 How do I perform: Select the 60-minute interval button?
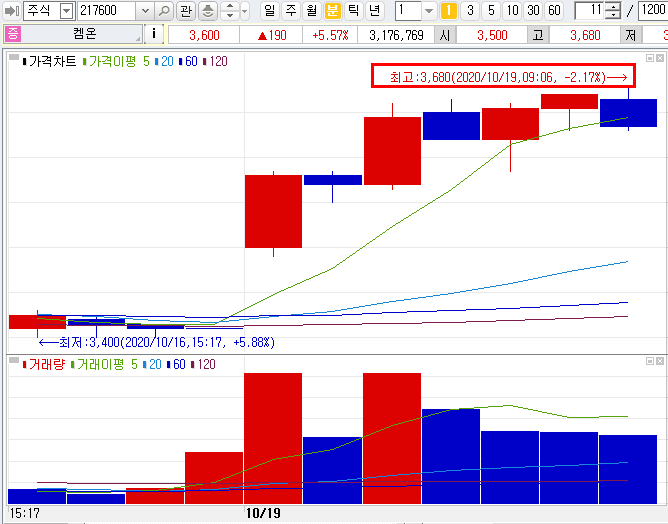[x=554, y=10]
